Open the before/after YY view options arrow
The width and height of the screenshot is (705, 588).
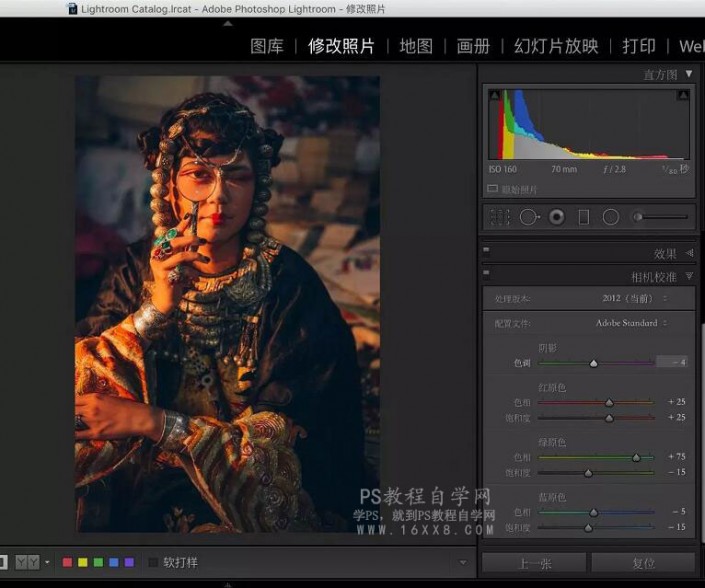coord(47,562)
